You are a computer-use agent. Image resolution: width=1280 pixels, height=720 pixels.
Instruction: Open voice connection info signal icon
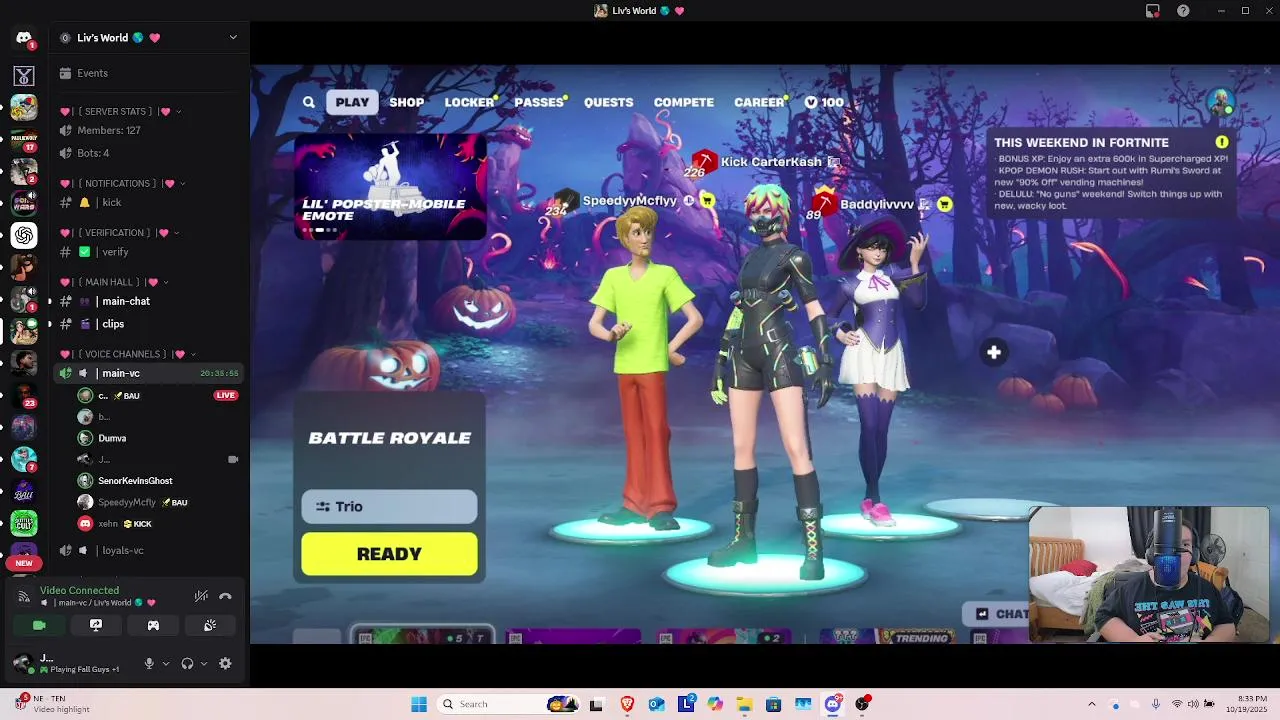pos(24,596)
